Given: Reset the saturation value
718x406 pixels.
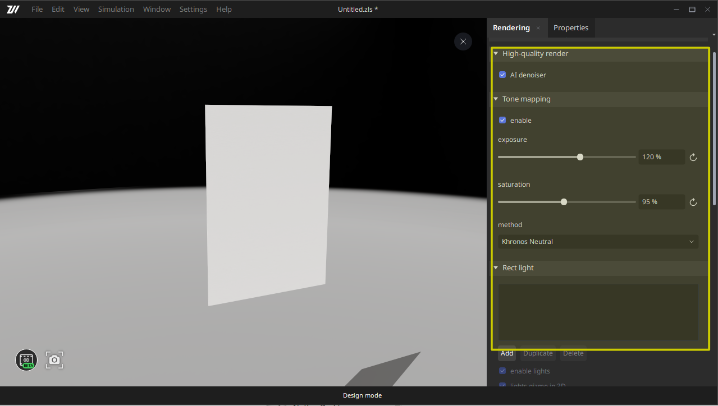Looking at the screenshot, I should [693, 202].
